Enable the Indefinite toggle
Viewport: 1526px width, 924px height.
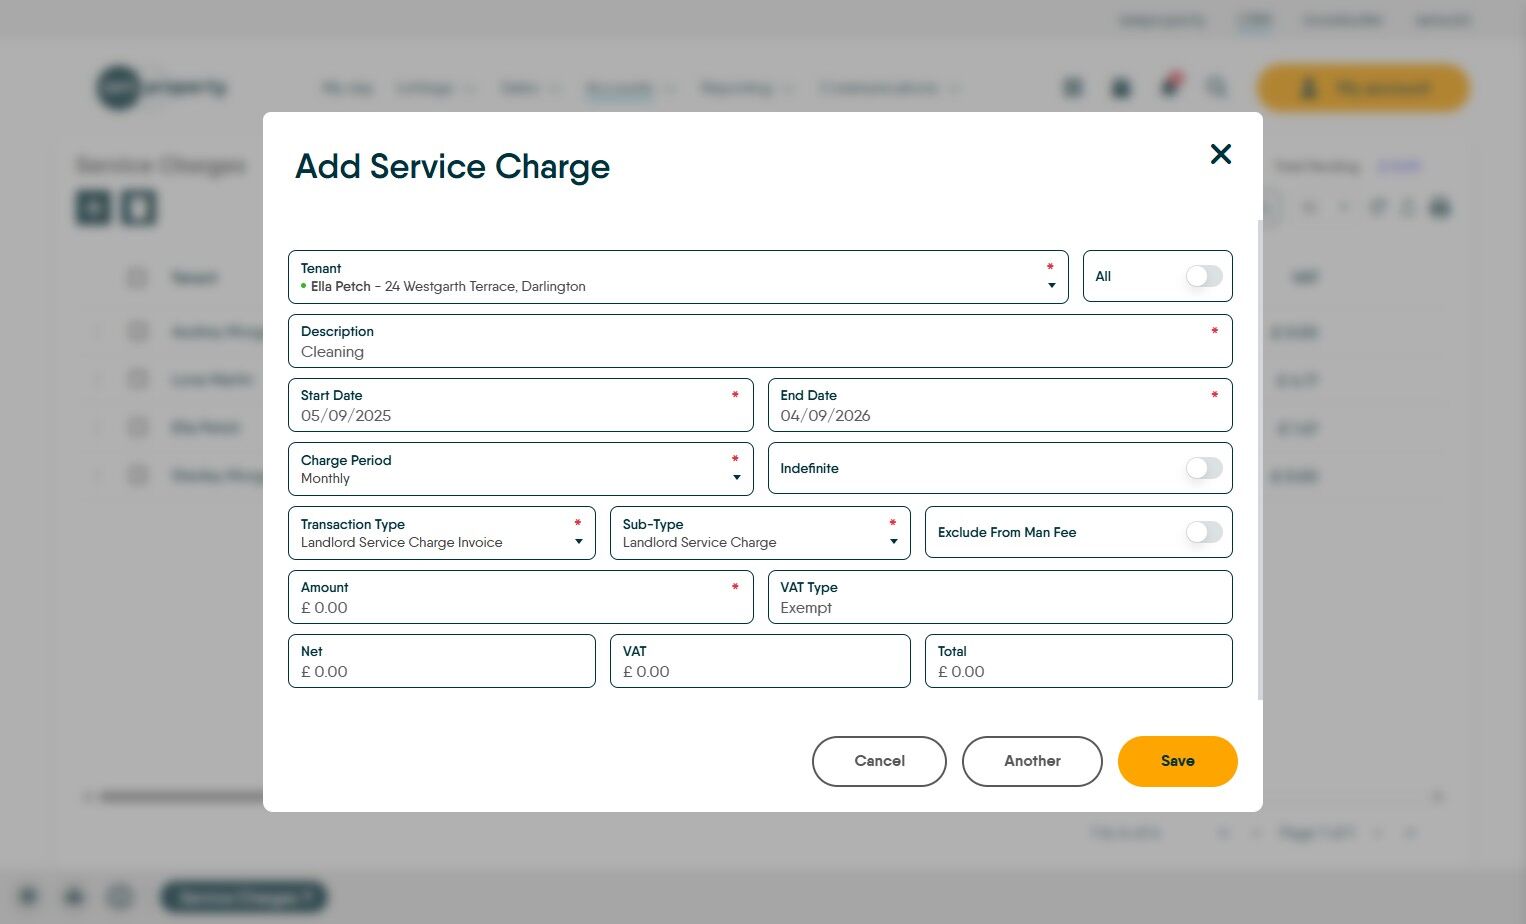point(1204,468)
